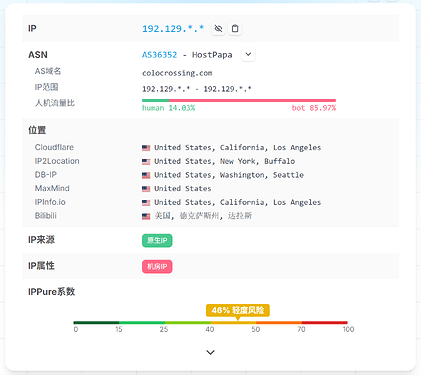This screenshot has width=421, height=375.
Task: Select the colocrossing.com AS domain text
Action: coord(177,73)
